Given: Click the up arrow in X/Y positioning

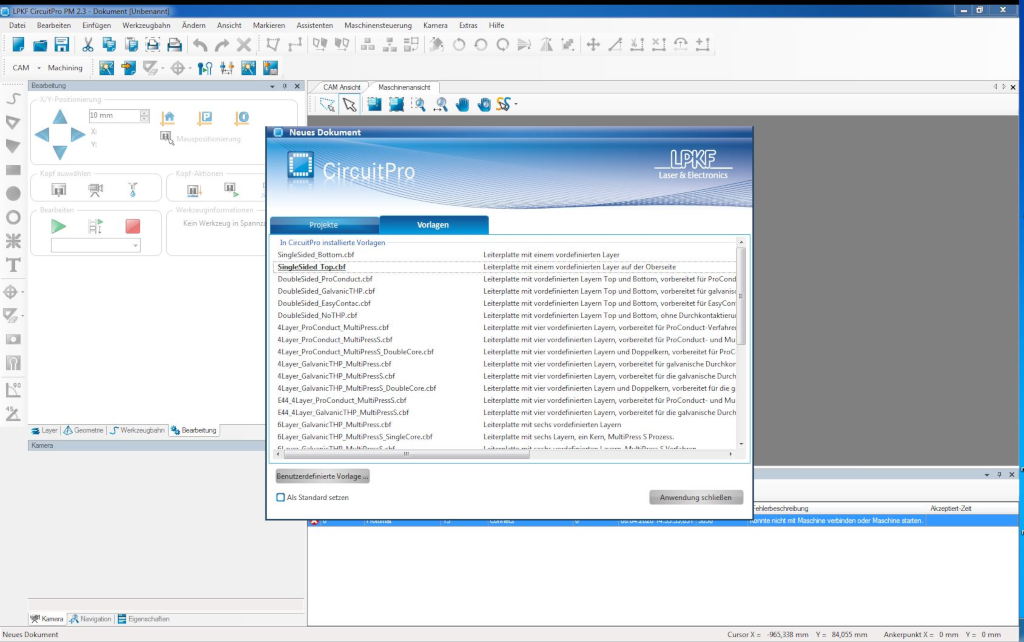Looking at the screenshot, I should click(59, 117).
